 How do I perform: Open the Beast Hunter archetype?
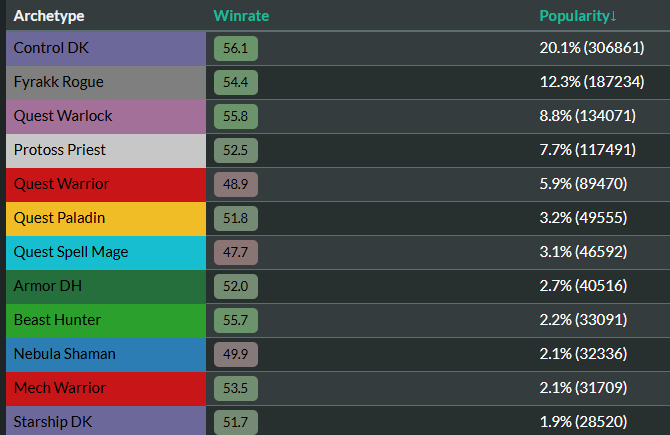click(57, 320)
